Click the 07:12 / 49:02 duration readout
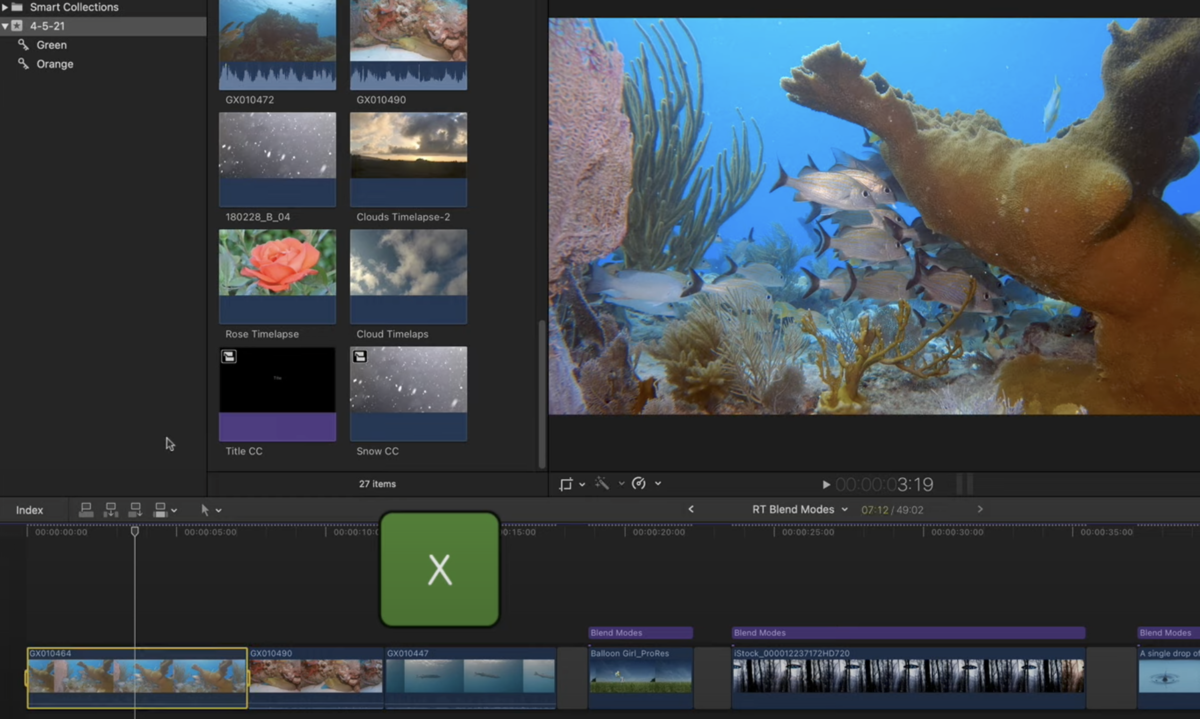The image size is (1200, 719). tap(892, 510)
